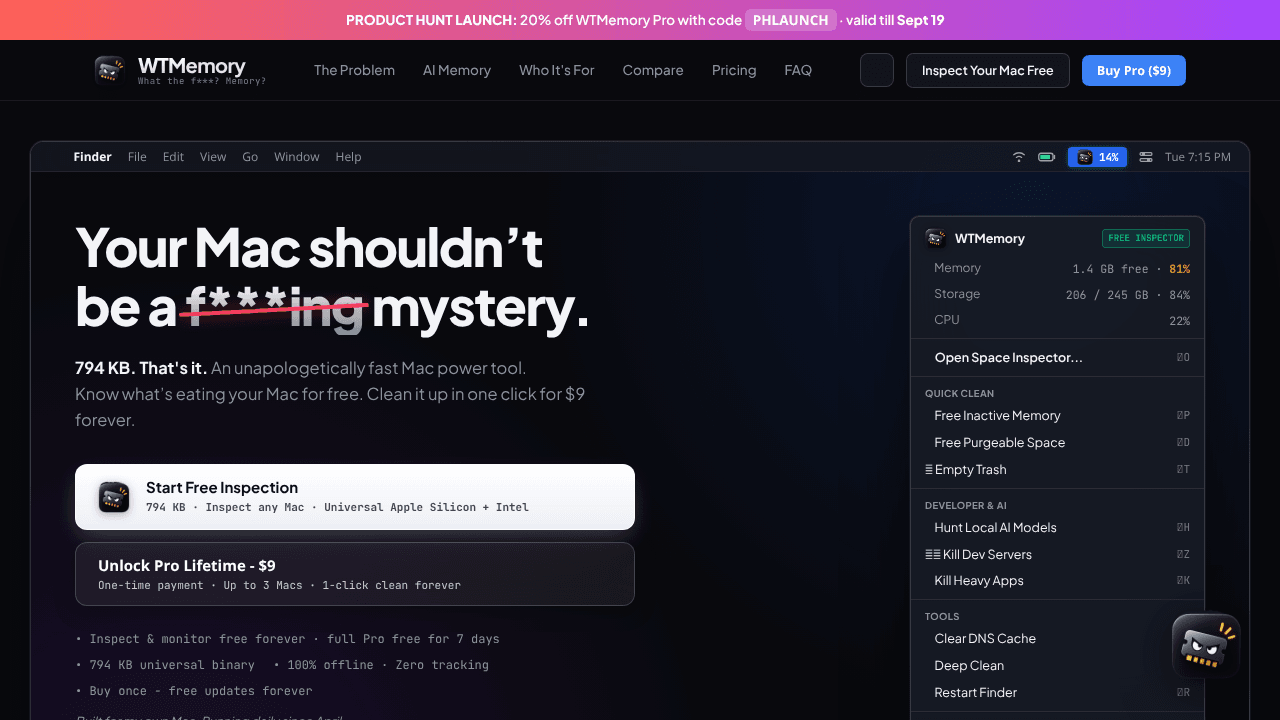Select Clear DNS Cache under Tools

[1058, 639]
